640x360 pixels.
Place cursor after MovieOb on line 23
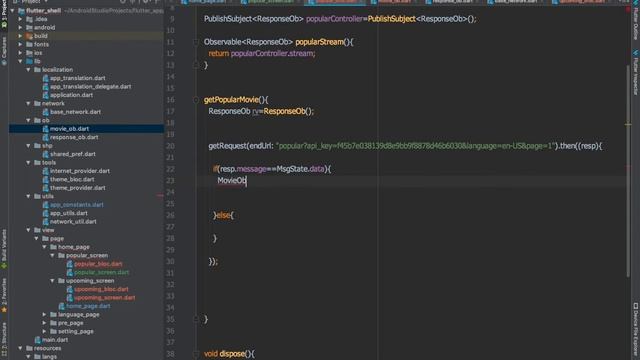[x=247, y=180]
